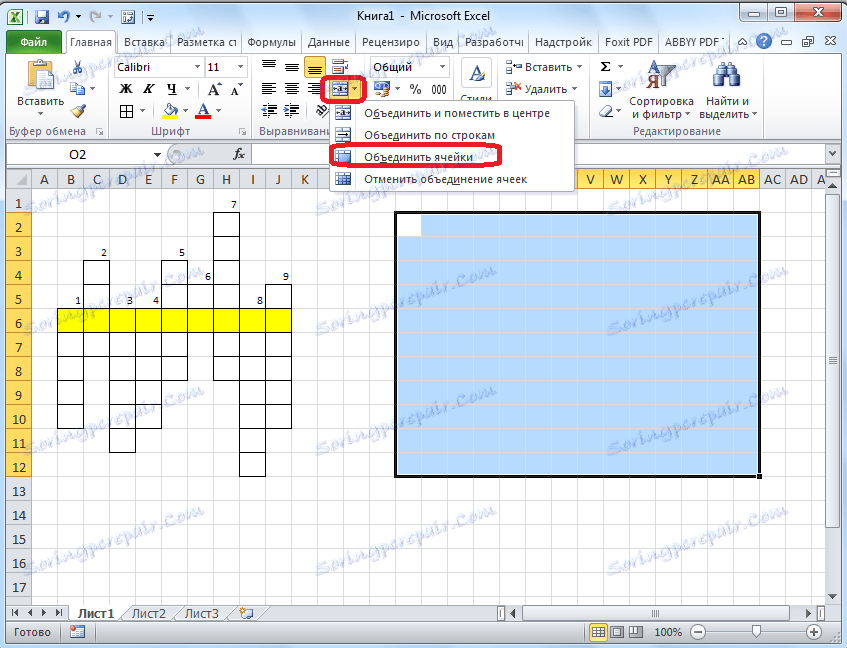The height and width of the screenshot is (648, 847).
Task: Click the Clear eraser icon
Action: (x=606, y=112)
